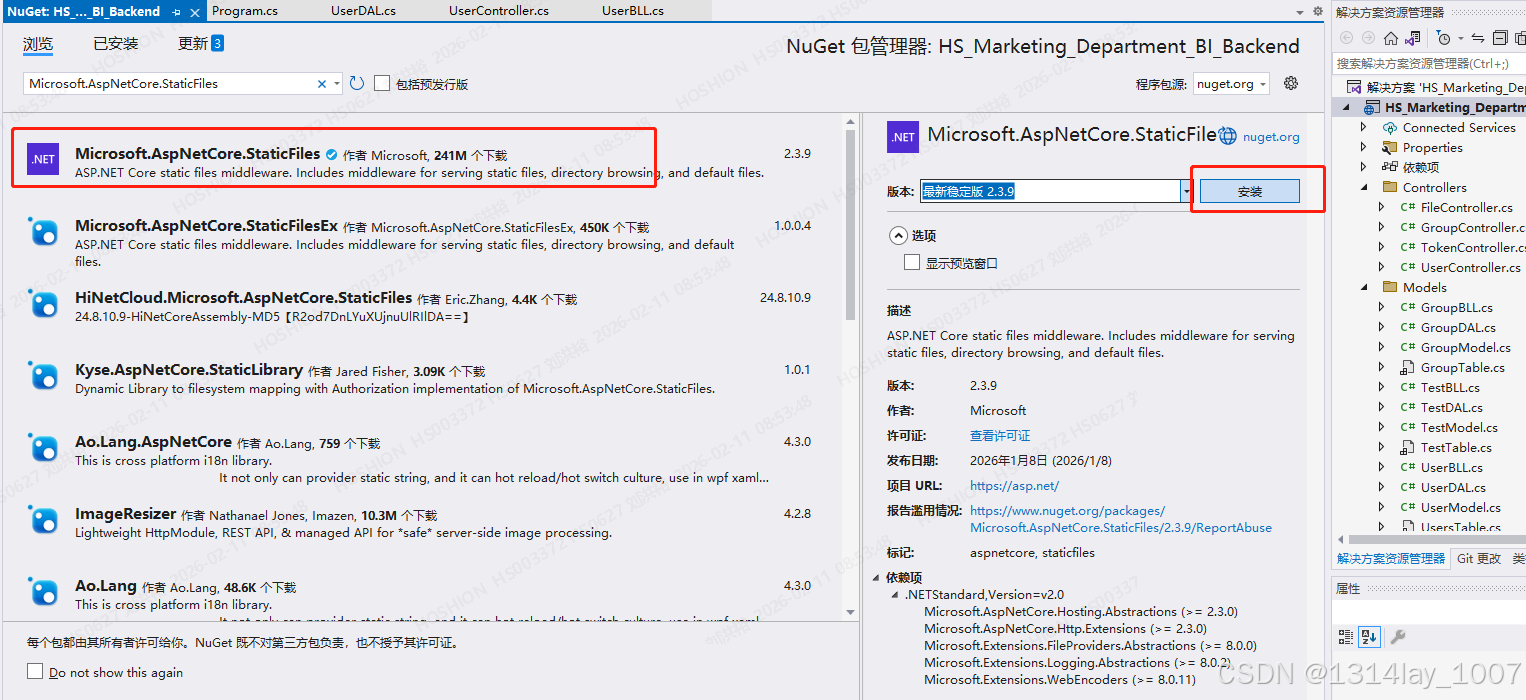
Task: Click the package list vertical scrollbar
Action: 851,225
